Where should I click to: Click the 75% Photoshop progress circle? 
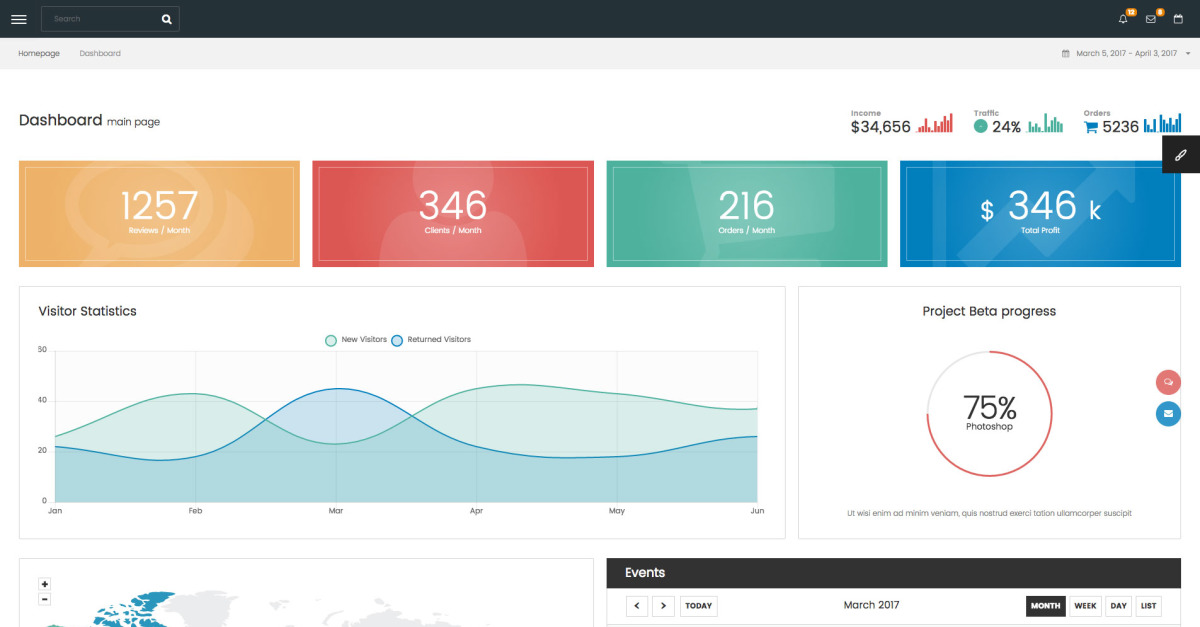(x=989, y=413)
